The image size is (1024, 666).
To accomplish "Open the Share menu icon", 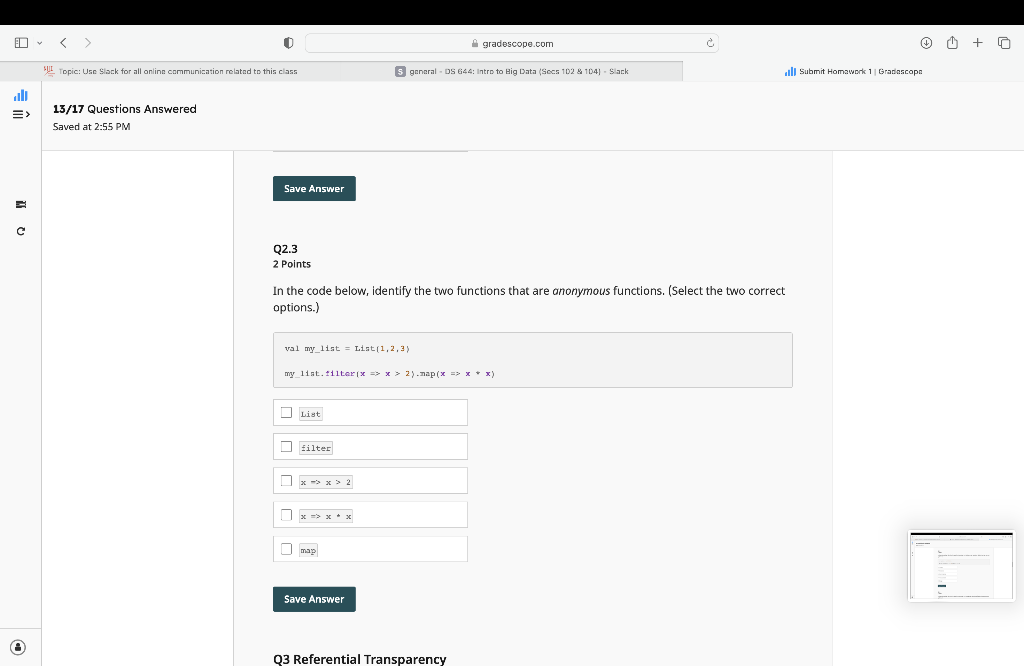I will [952, 43].
